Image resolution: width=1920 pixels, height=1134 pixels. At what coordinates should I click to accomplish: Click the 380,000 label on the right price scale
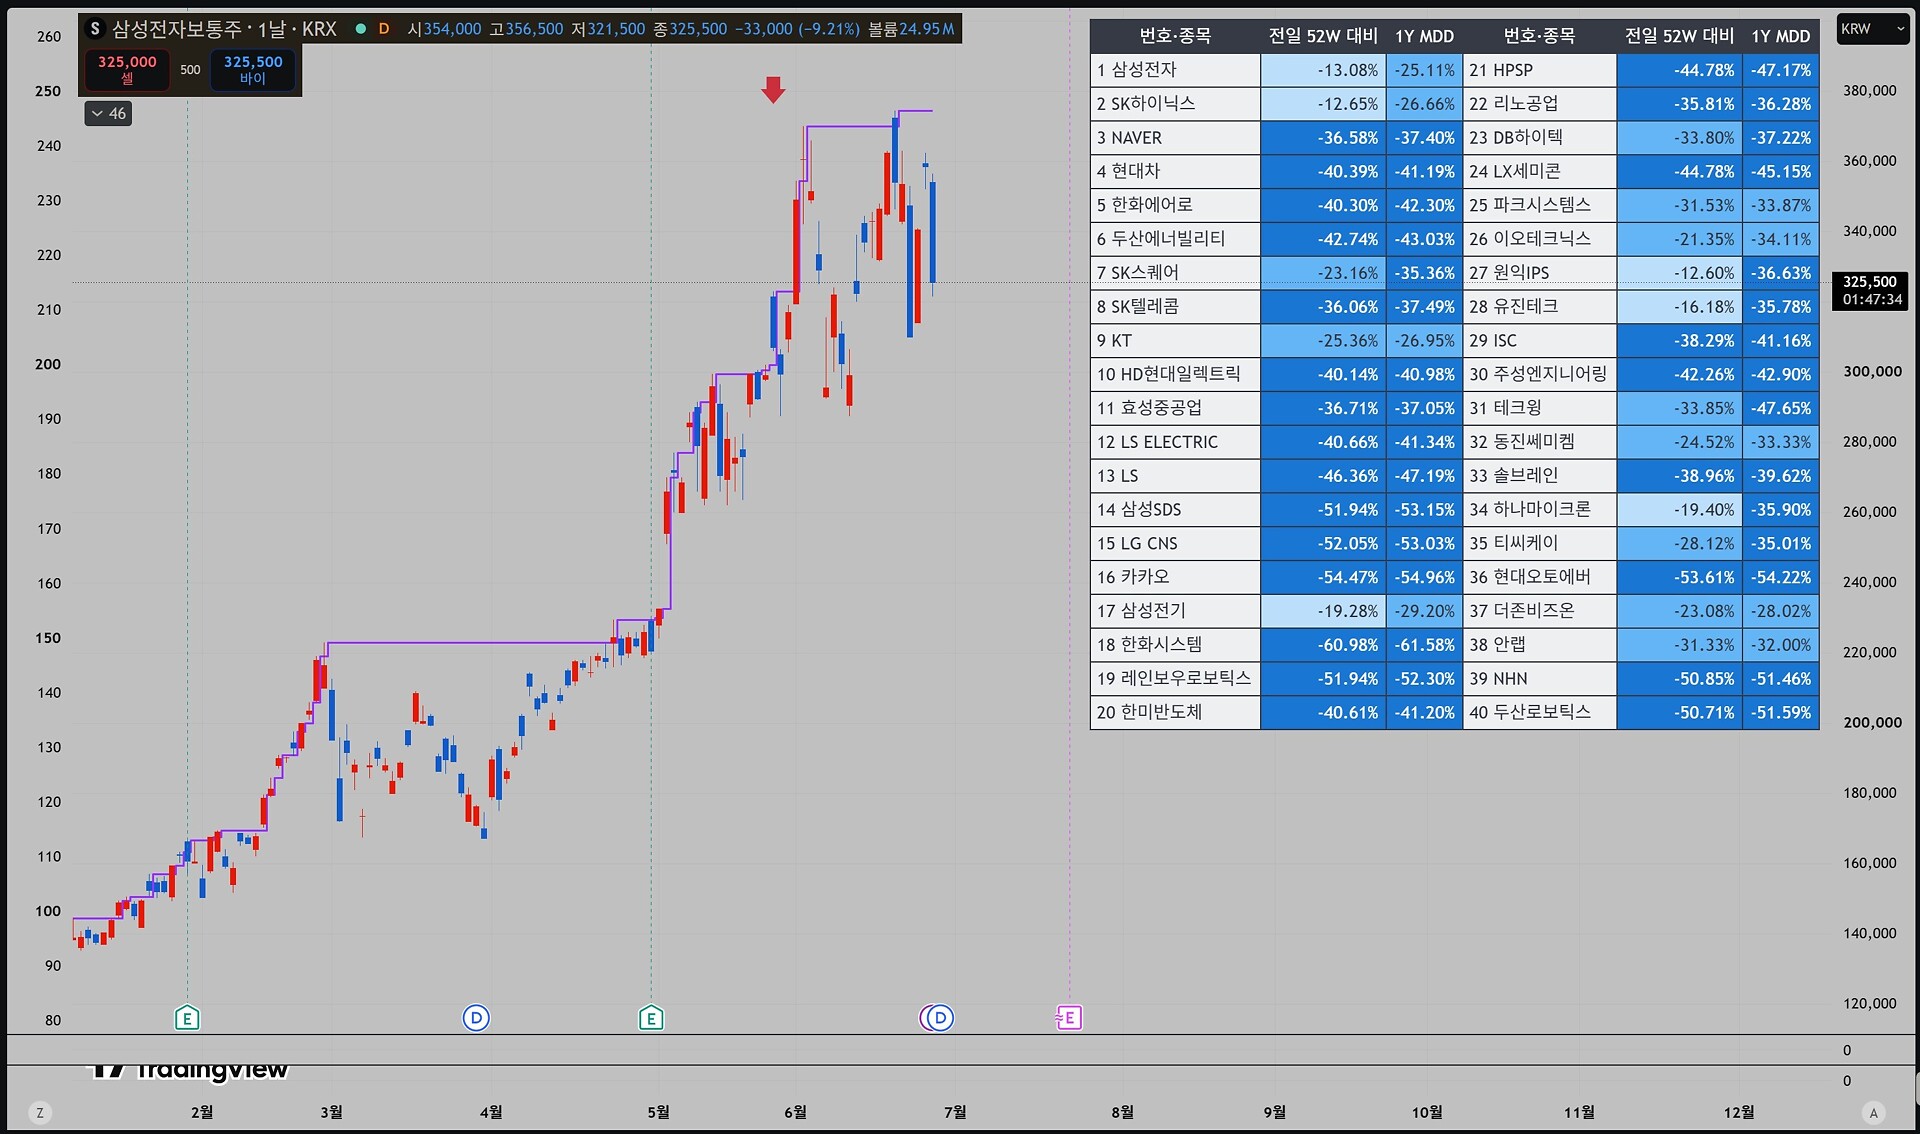pos(1870,91)
